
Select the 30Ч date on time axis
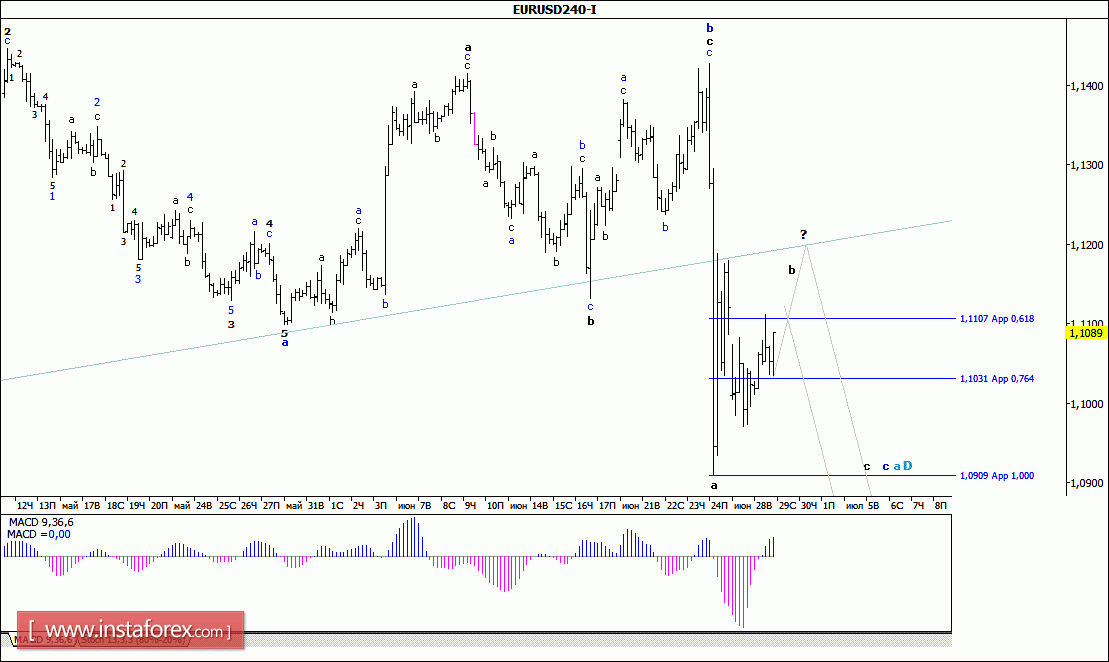(808, 505)
